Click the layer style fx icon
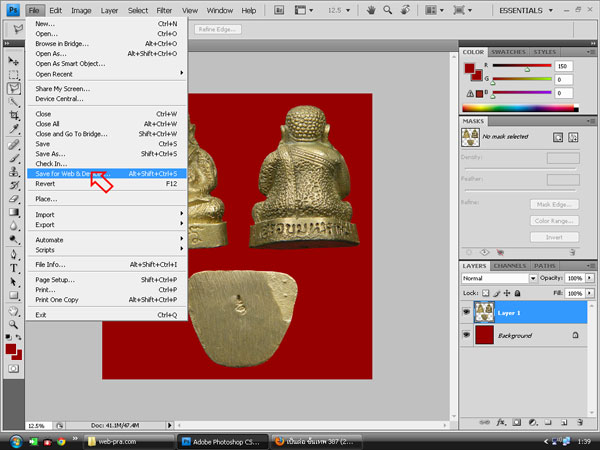Viewport: 600px width, 450px height. click(501, 422)
